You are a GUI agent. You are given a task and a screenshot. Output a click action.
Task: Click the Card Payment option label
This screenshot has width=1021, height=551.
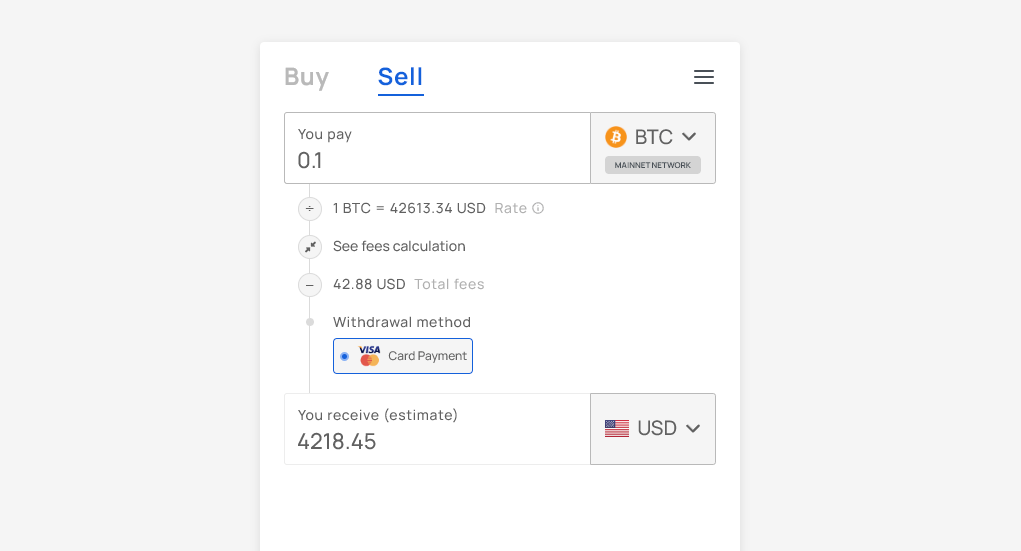(x=427, y=356)
